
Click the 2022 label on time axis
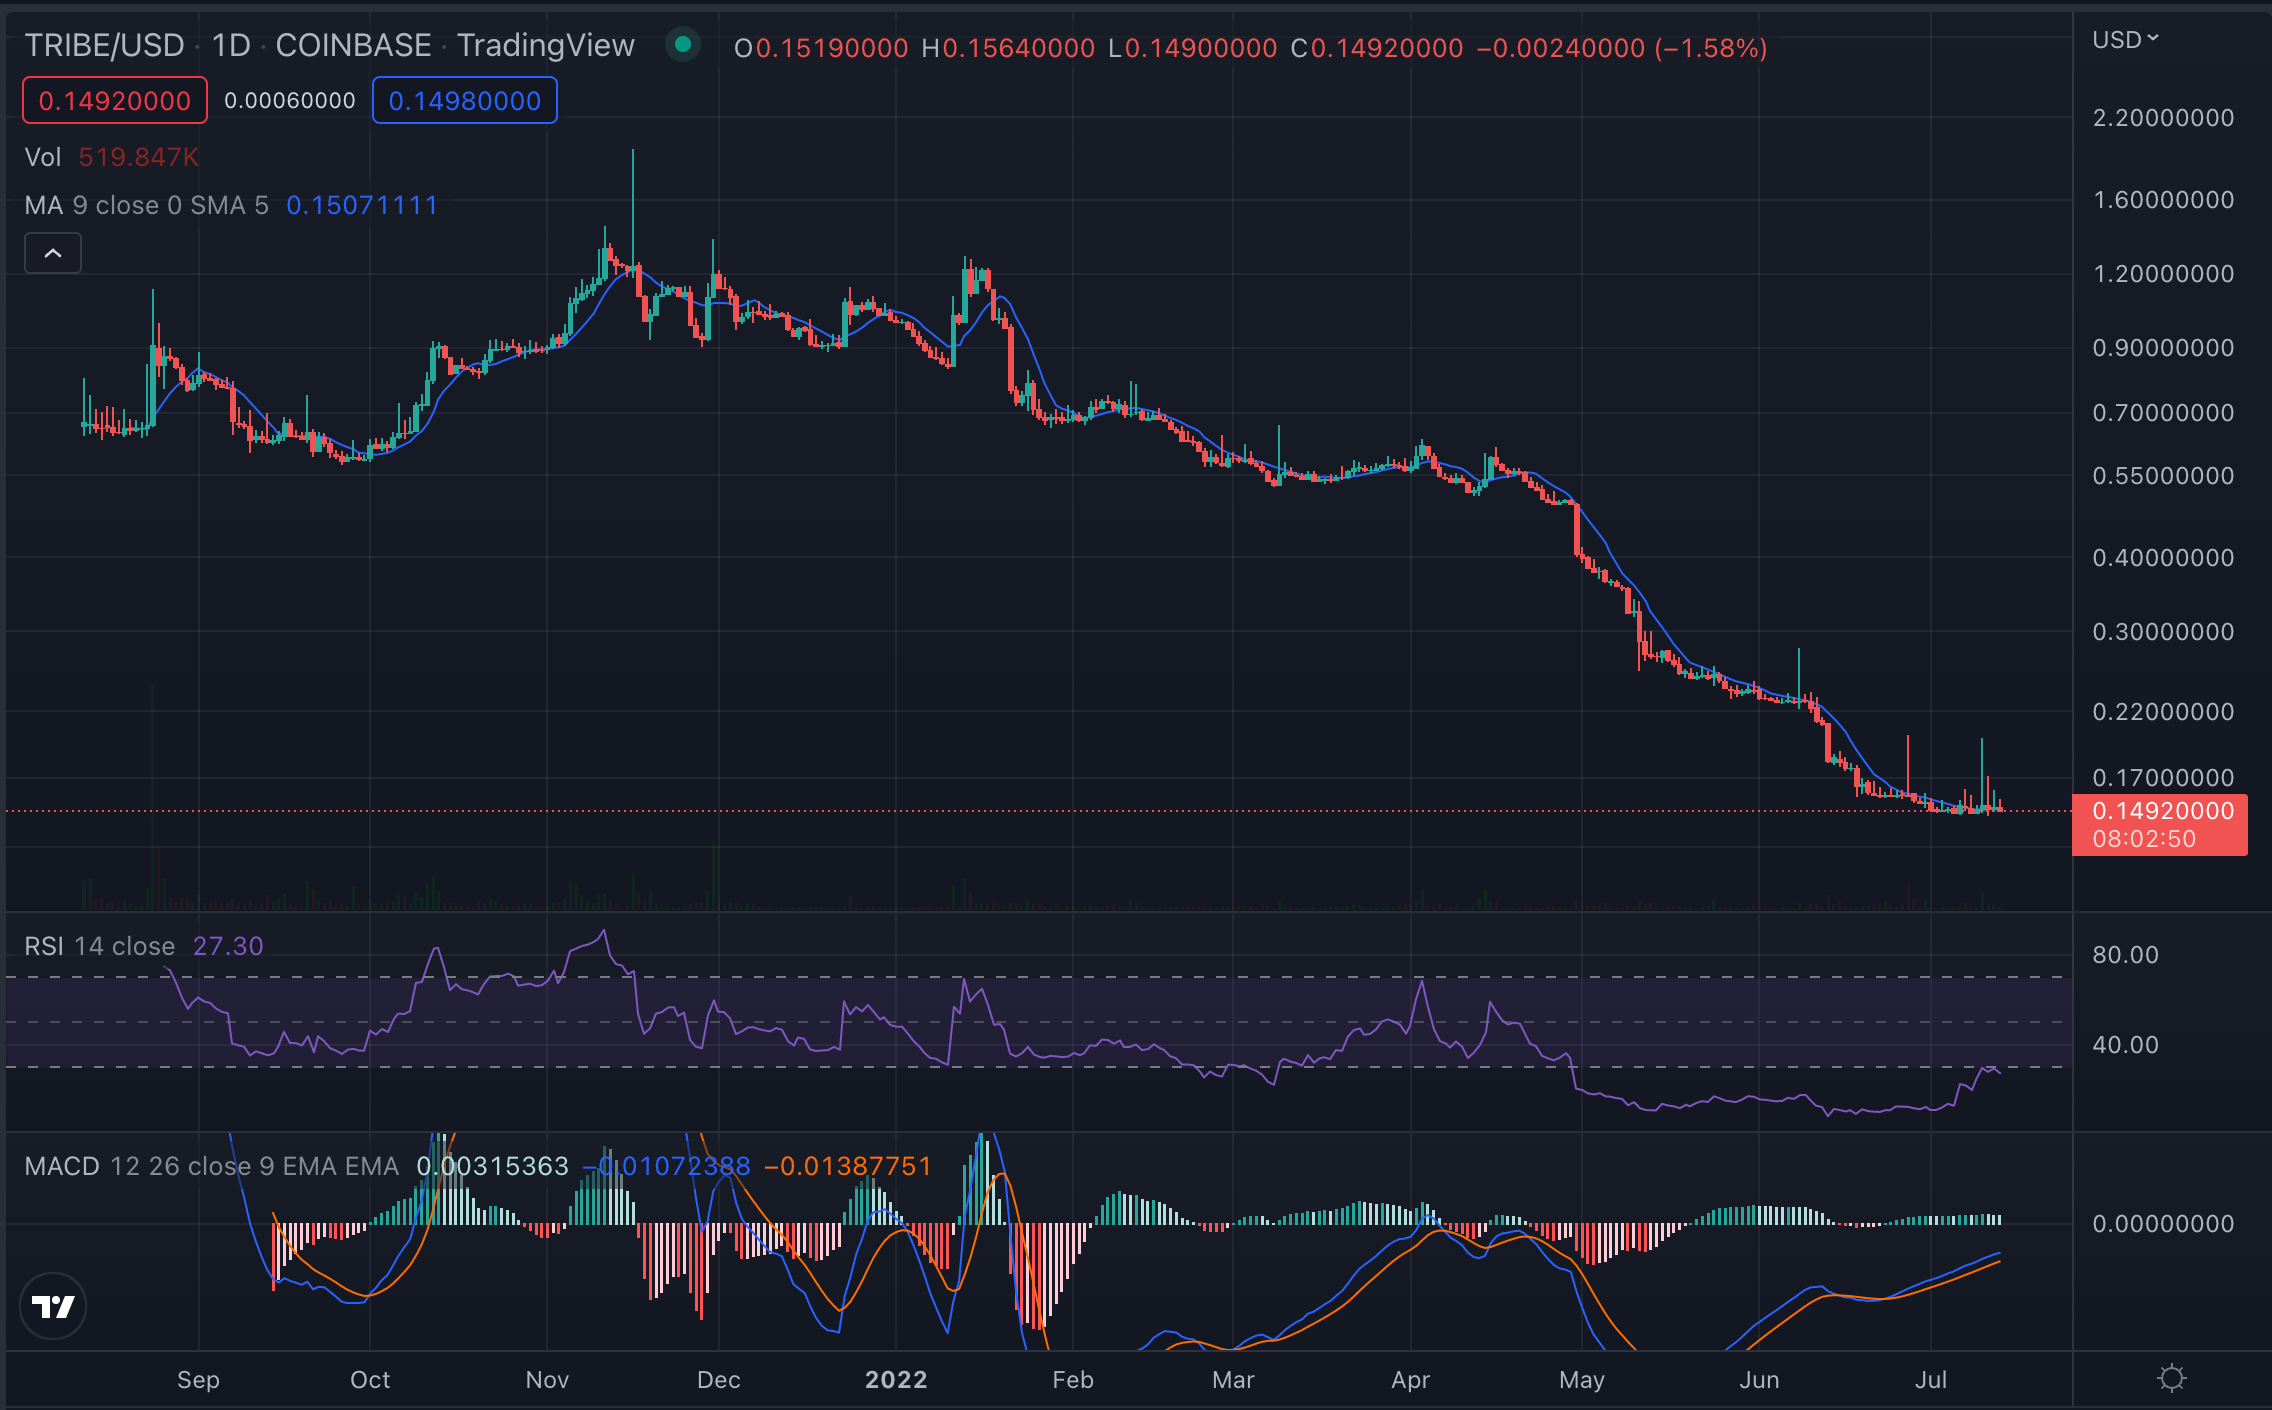pos(896,1380)
